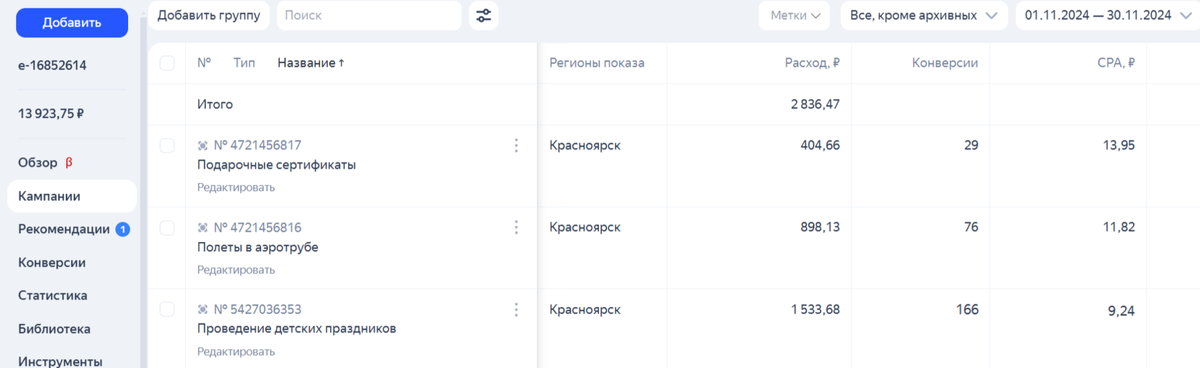Click the total spend value 2 836,47
Viewport: 1200px width, 368px height.
[x=815, y=104]
